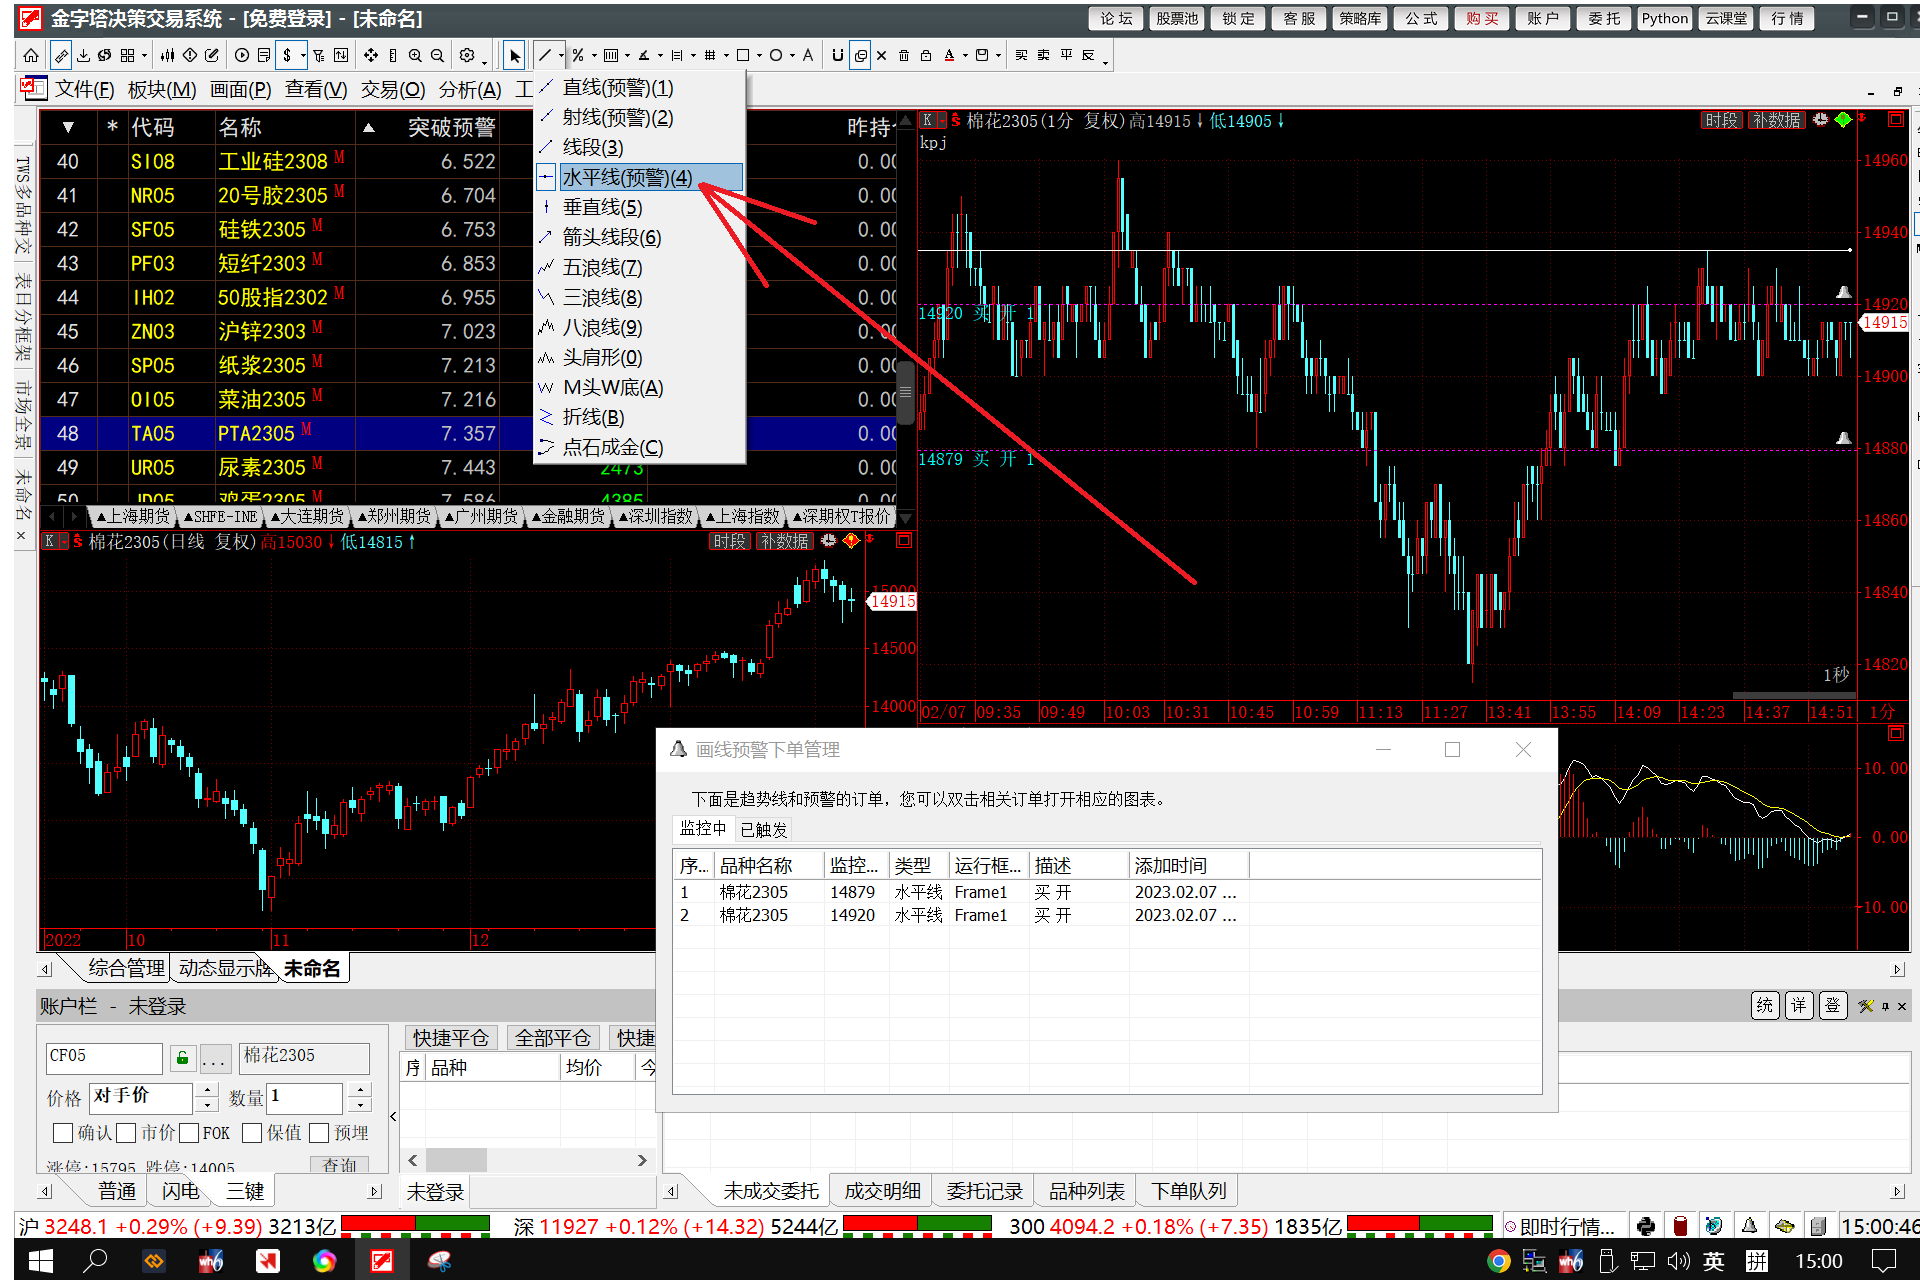Click the zoom in magnifier icon
Screen dimensions: 1920x1280
(415, 56)
